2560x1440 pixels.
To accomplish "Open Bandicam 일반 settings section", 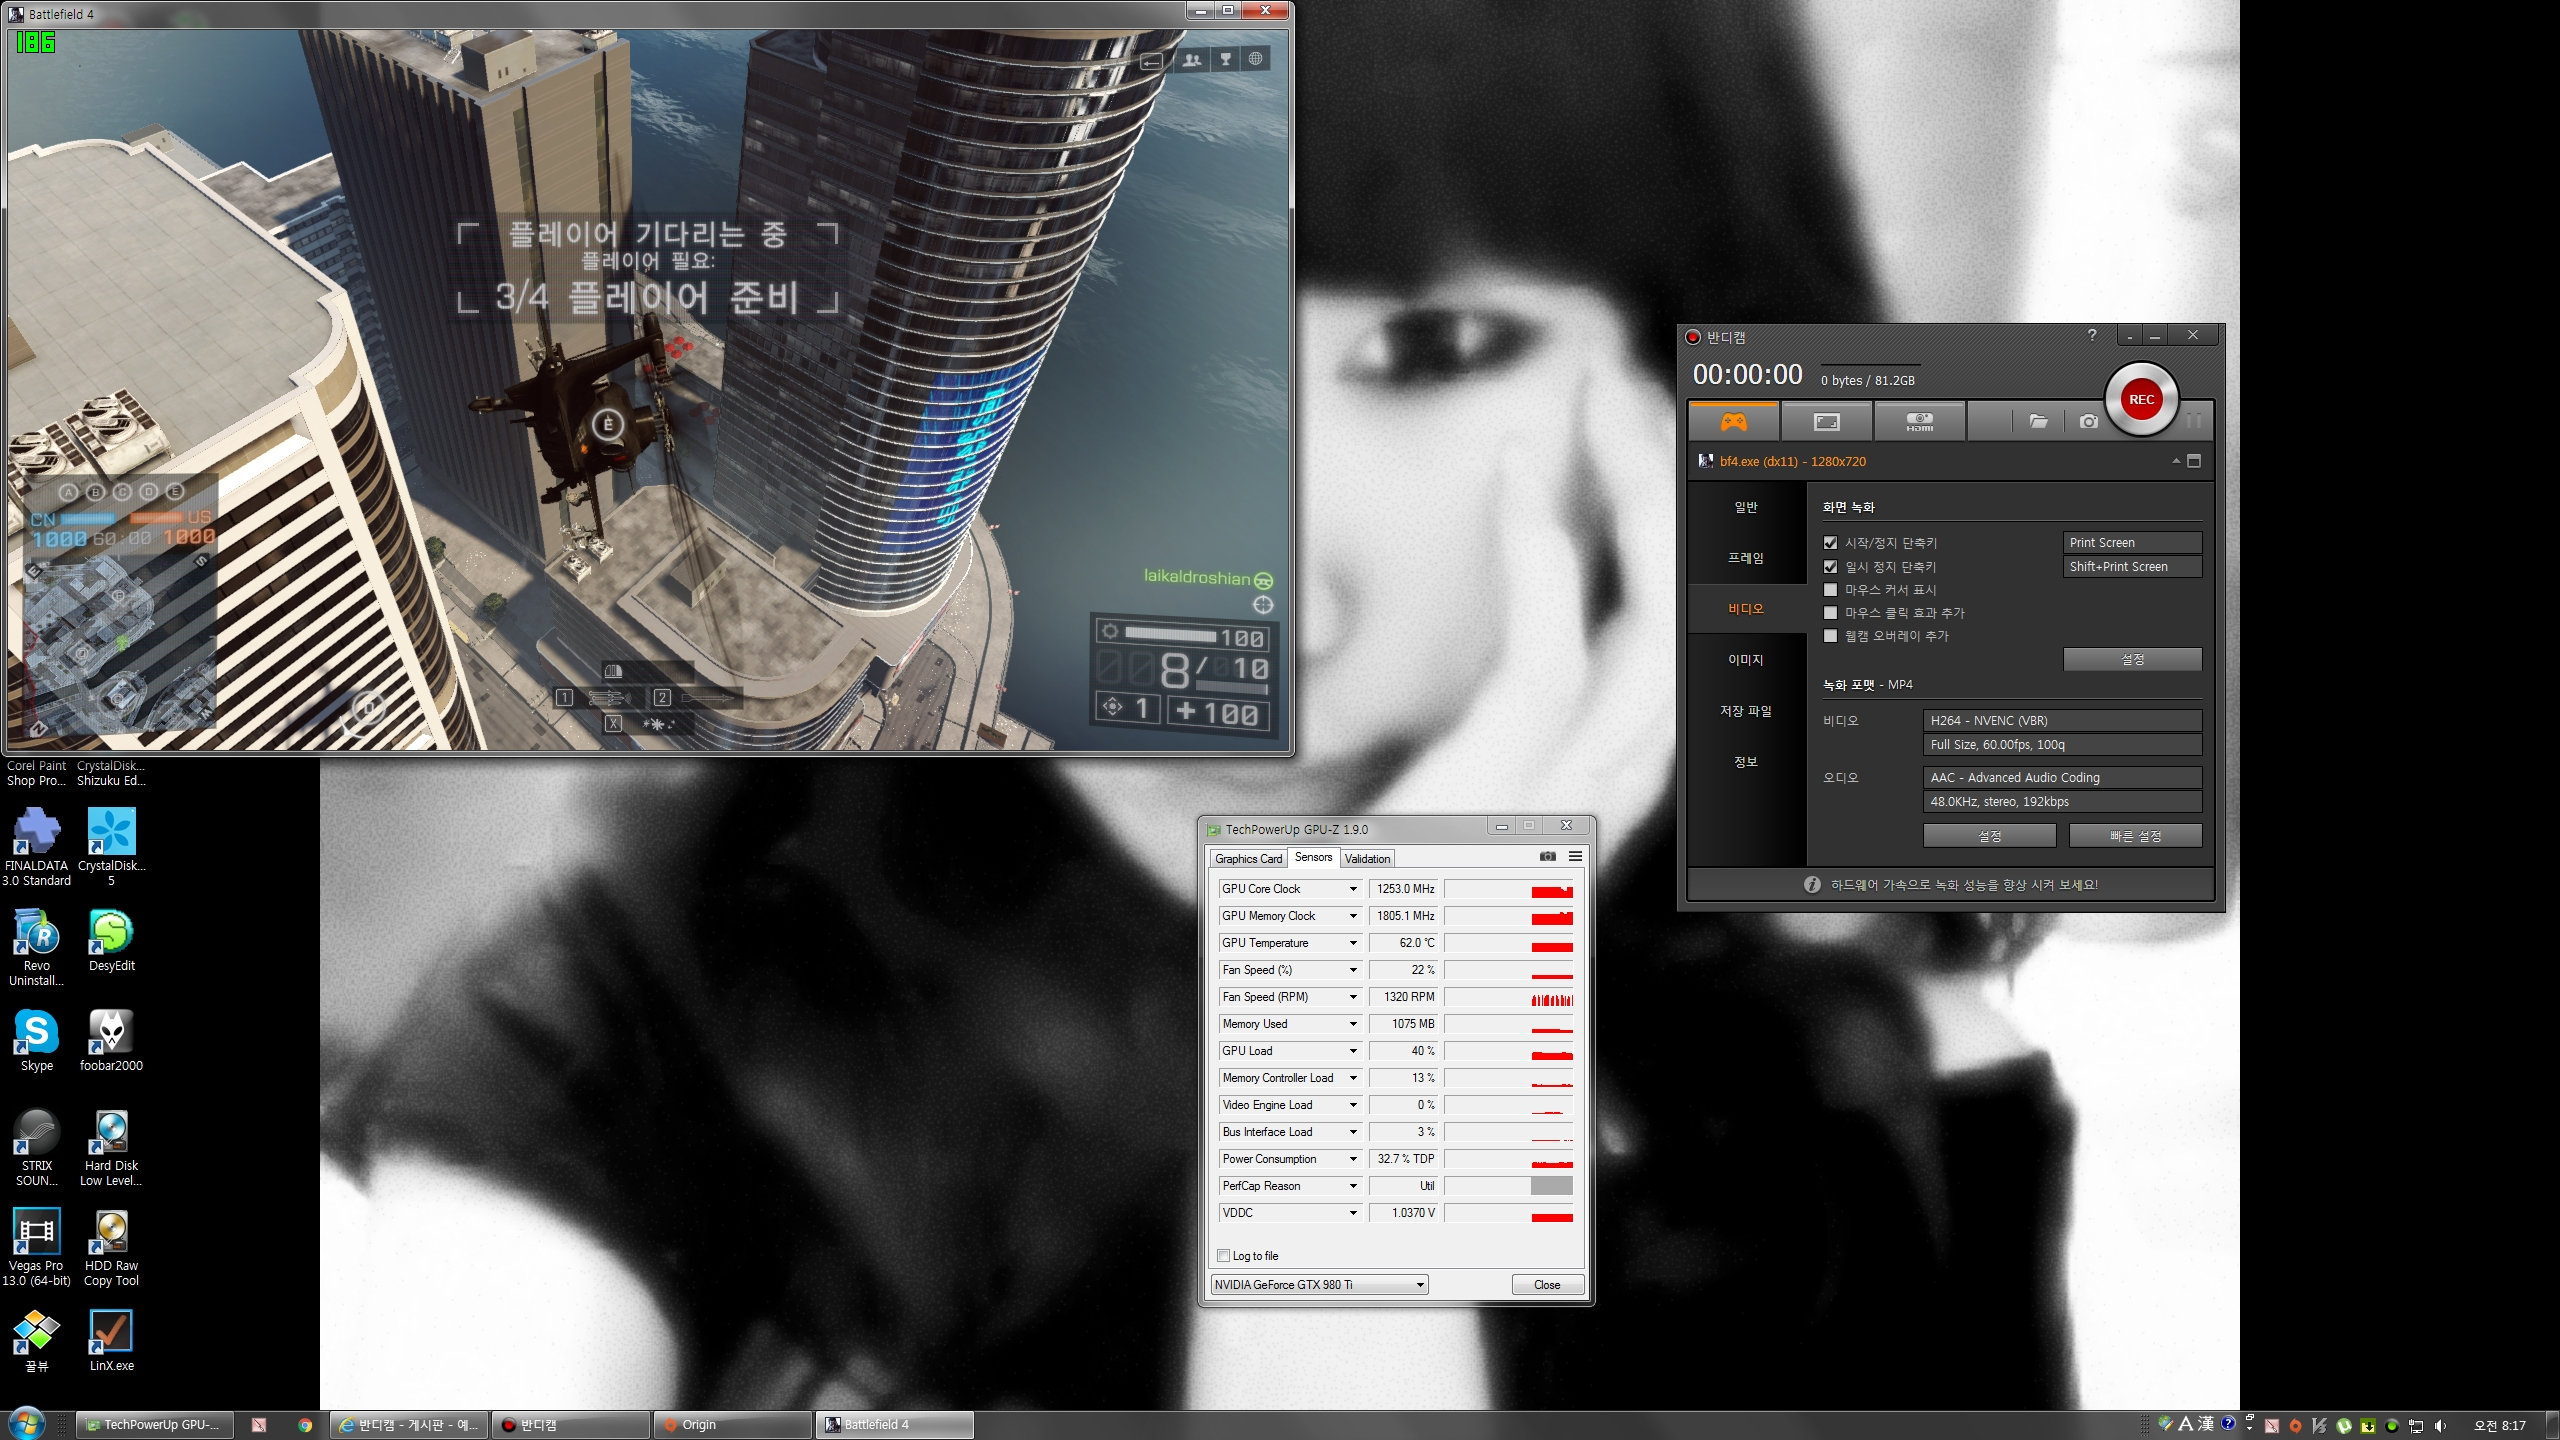I will point(1746,508).
